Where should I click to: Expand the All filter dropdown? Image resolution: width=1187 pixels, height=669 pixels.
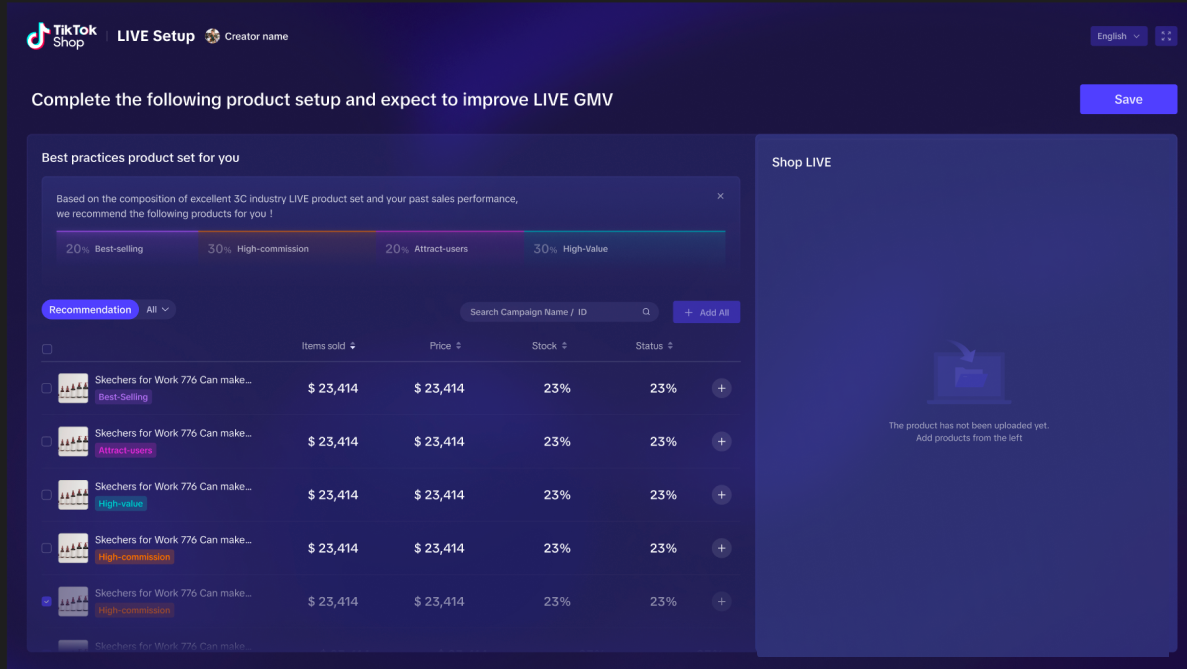[158, 310]
